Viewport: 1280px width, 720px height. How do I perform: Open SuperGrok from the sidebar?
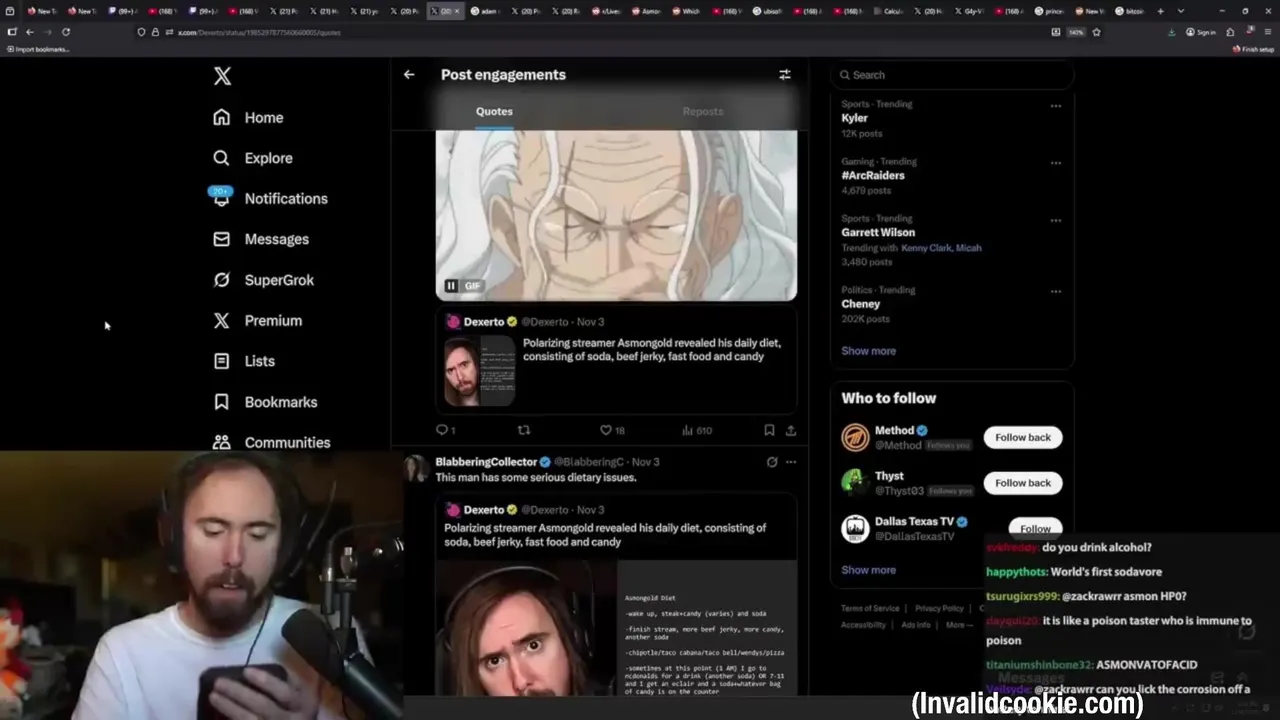pos(264,280)
